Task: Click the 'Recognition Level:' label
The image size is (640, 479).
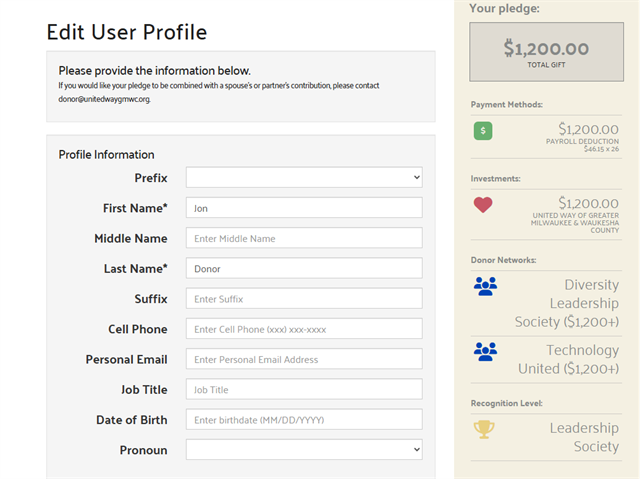Action: (x=507, y=403)
